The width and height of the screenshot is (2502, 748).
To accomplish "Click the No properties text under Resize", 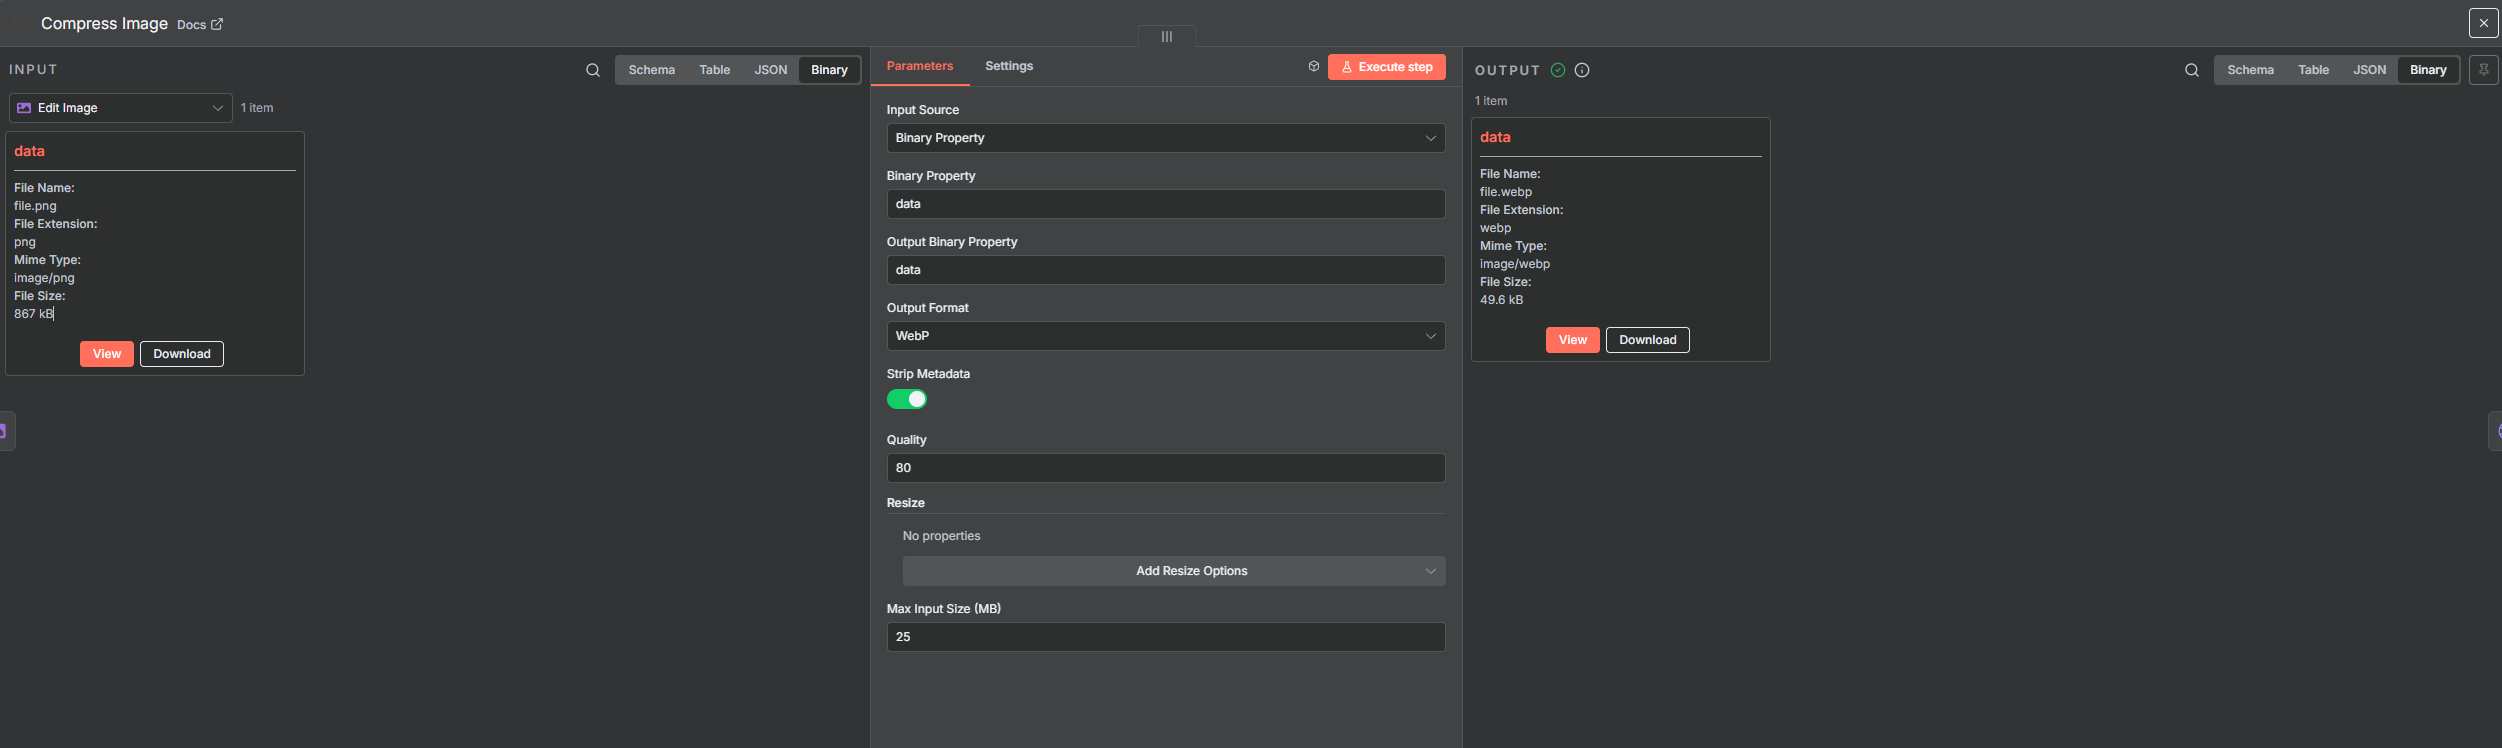I will click(942, 536).
